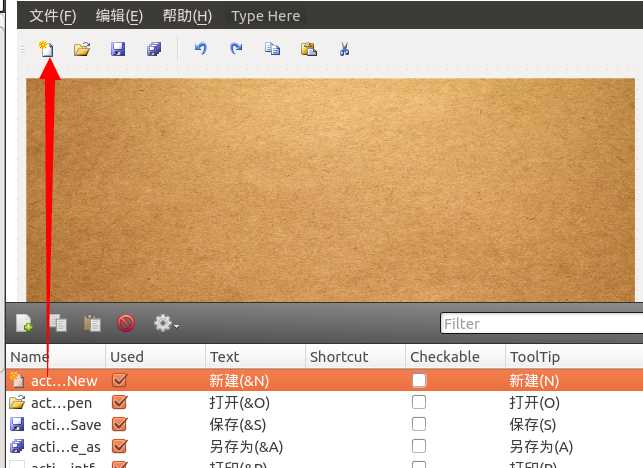The height and width of the screenshot is (468, 643).
Task: Open the 编辑(E) menu
Action: click(119, 16)
